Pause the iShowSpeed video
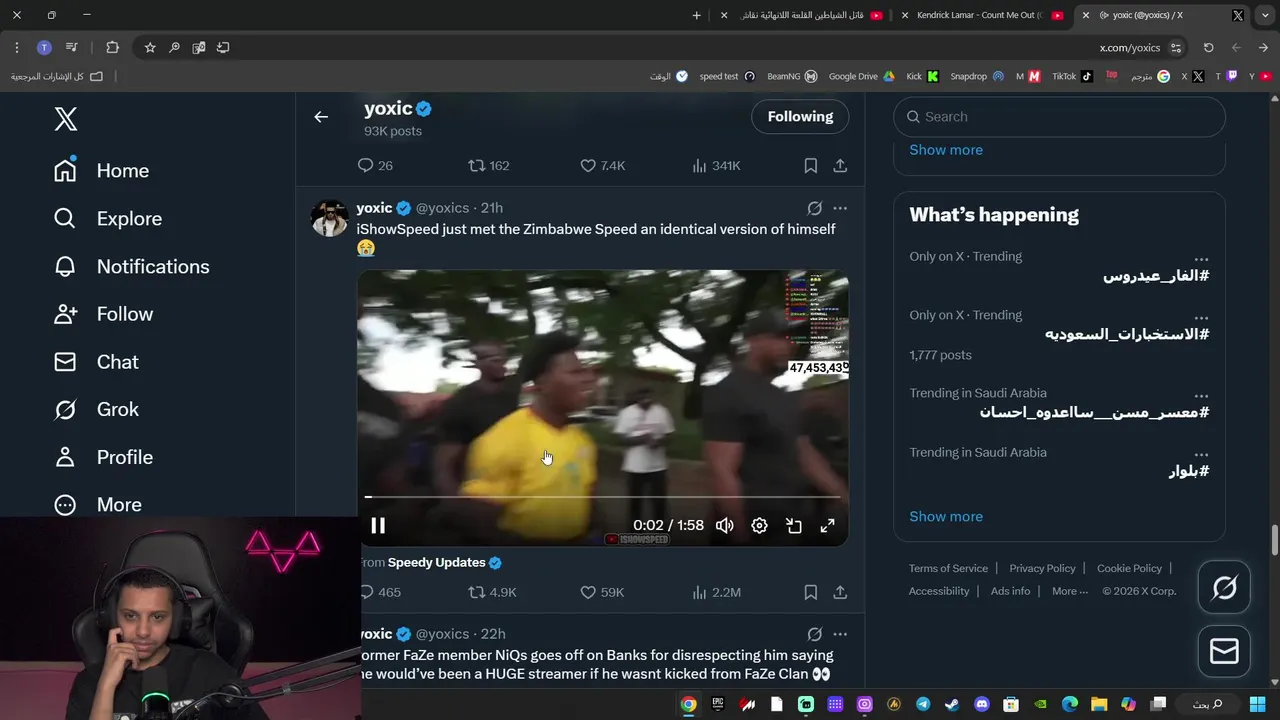The image size is (1280, 720). coord(378,526)
